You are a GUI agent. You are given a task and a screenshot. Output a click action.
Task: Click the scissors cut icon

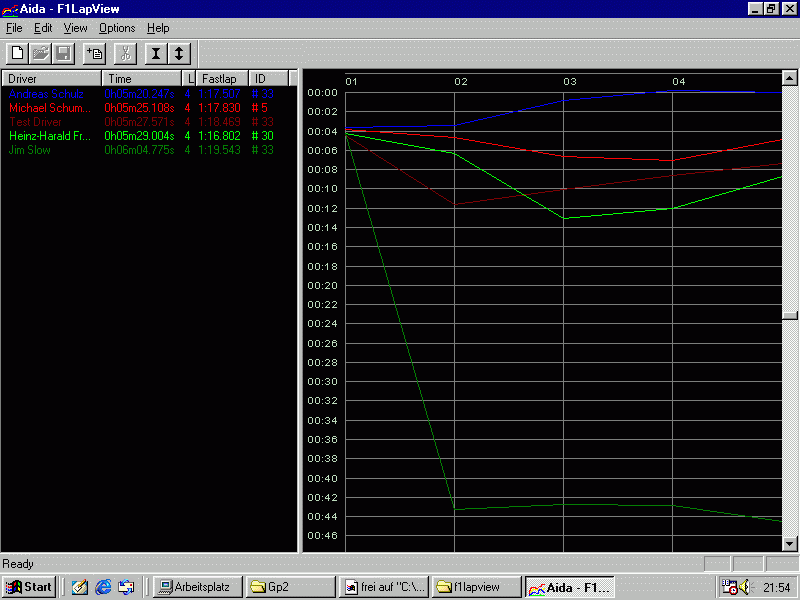126,53
